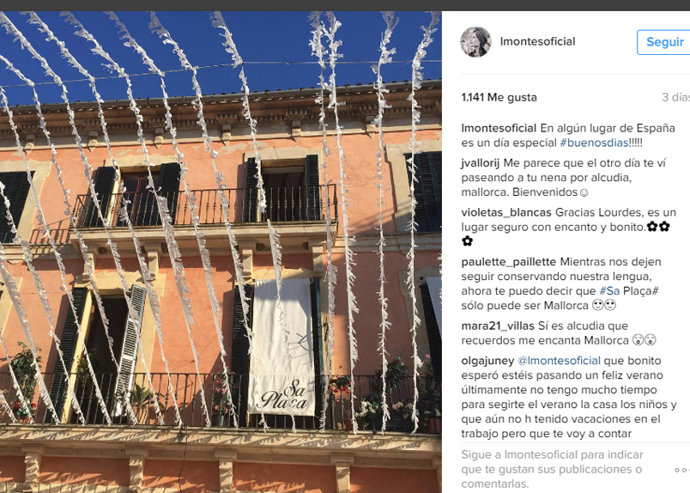Open violetas_blancas commenter profile
Image resolution: width=690 pixels, height=493 pixels.
point(506,213)
